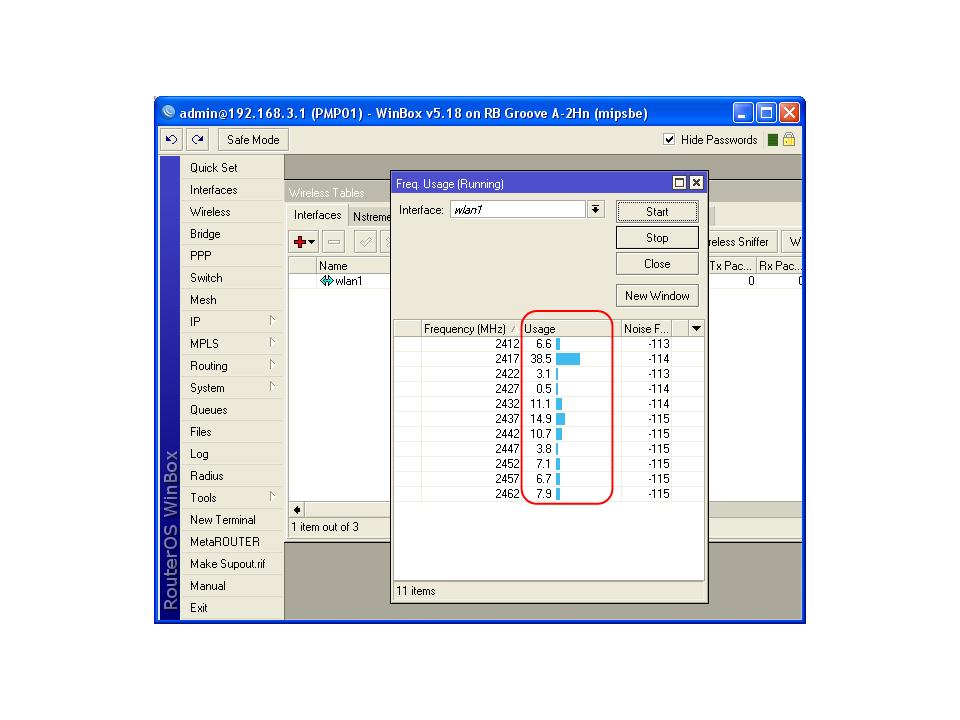This screenshot has height=720, width=960.
Task: Expand the MPLS submenu
Action: pos(272,343)
